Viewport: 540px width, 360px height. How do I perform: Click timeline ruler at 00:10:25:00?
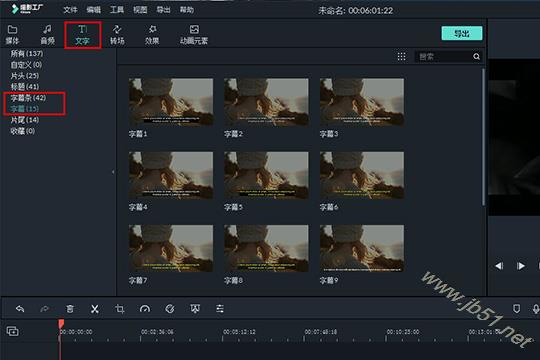[403, 332]
